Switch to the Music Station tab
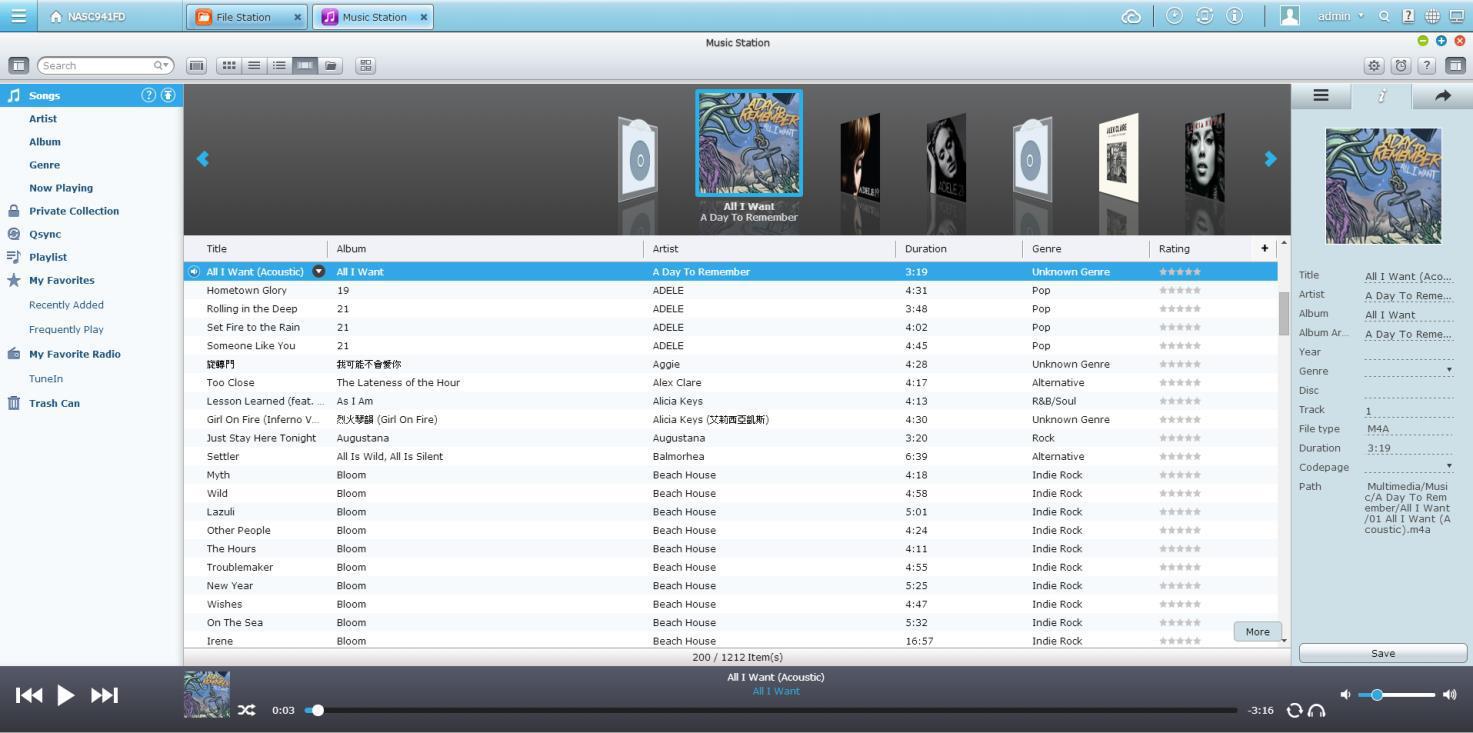Viewport: 1473px width, 733px height. coord(374,17)
